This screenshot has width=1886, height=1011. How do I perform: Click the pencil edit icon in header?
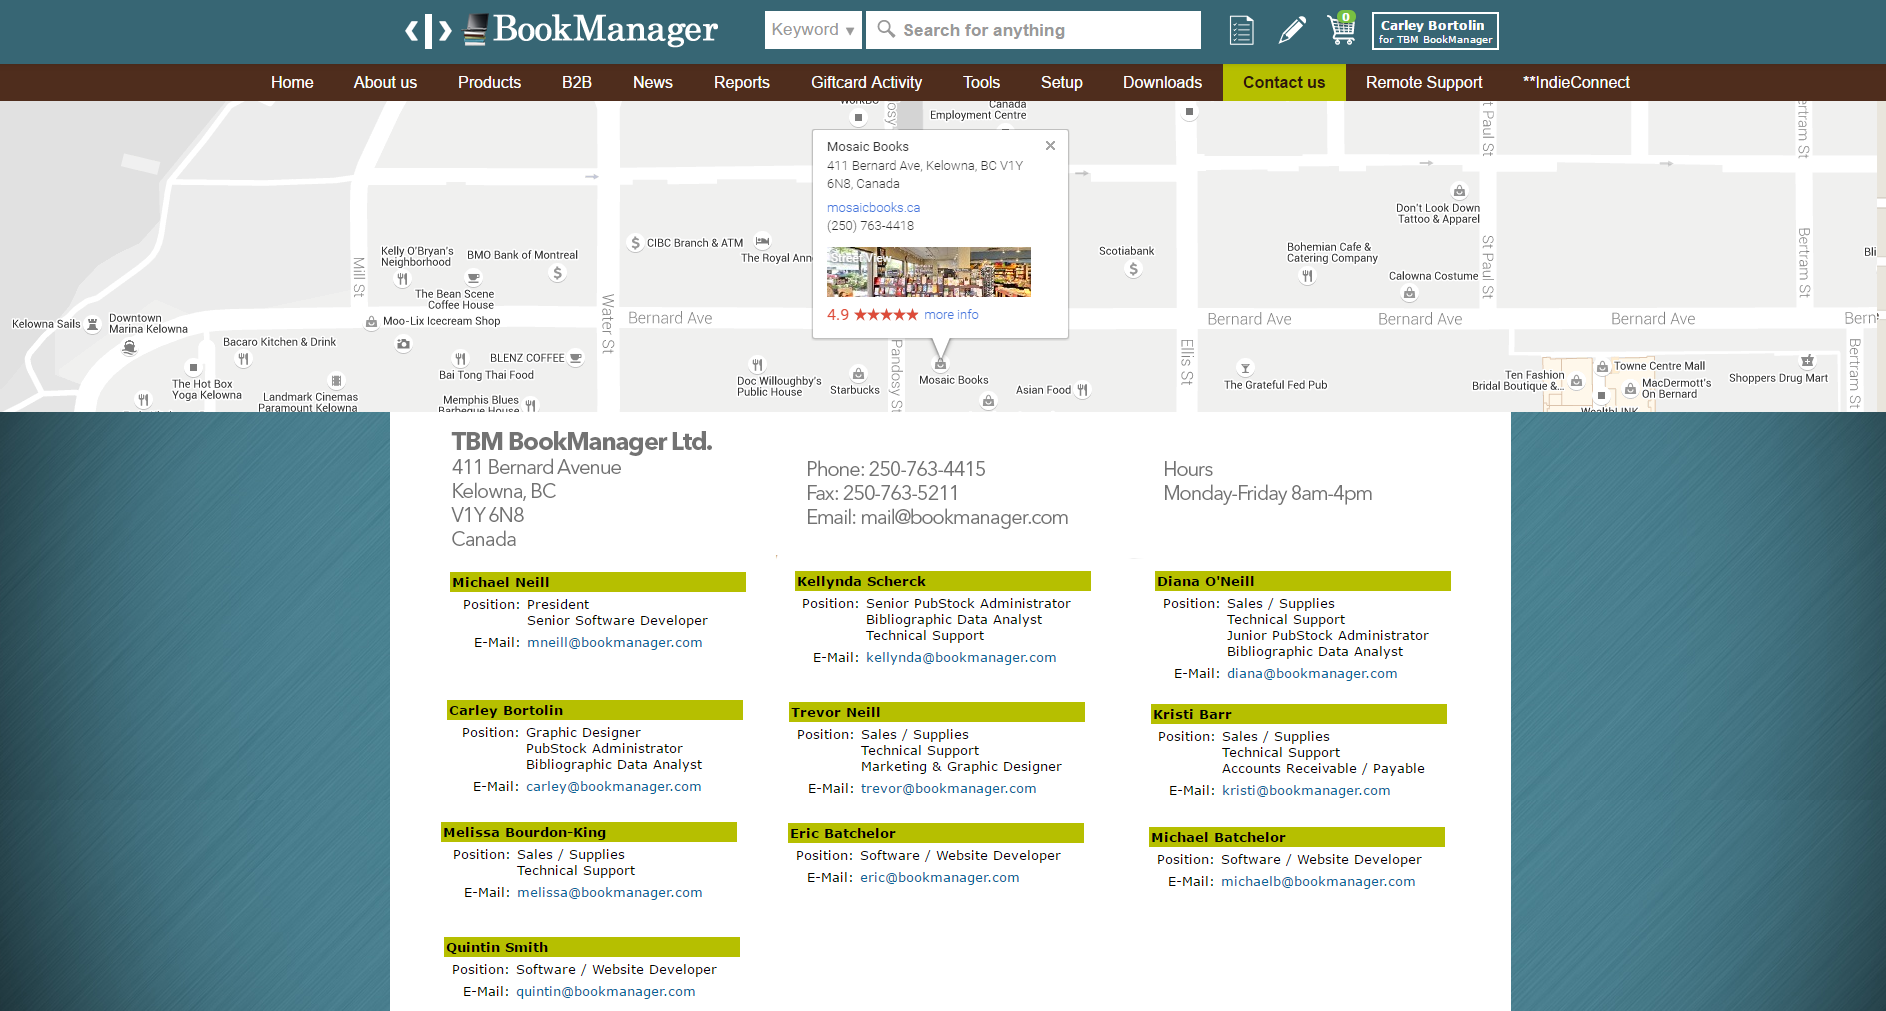click(1291, 30)
